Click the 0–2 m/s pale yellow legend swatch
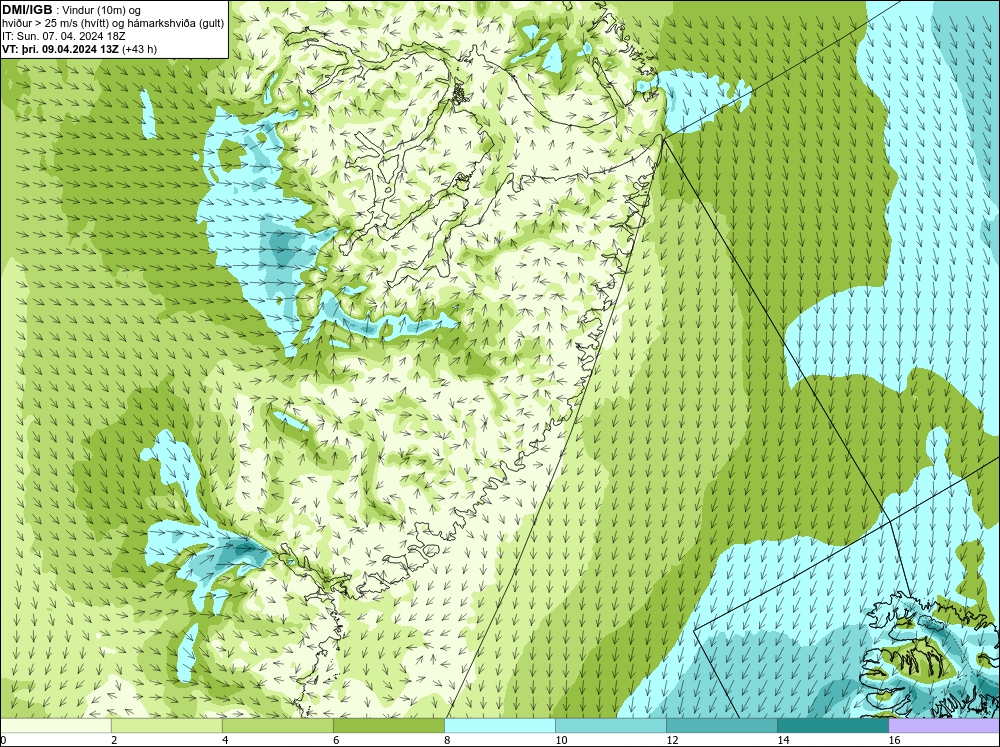1000x747 pixels. point(56,725)
